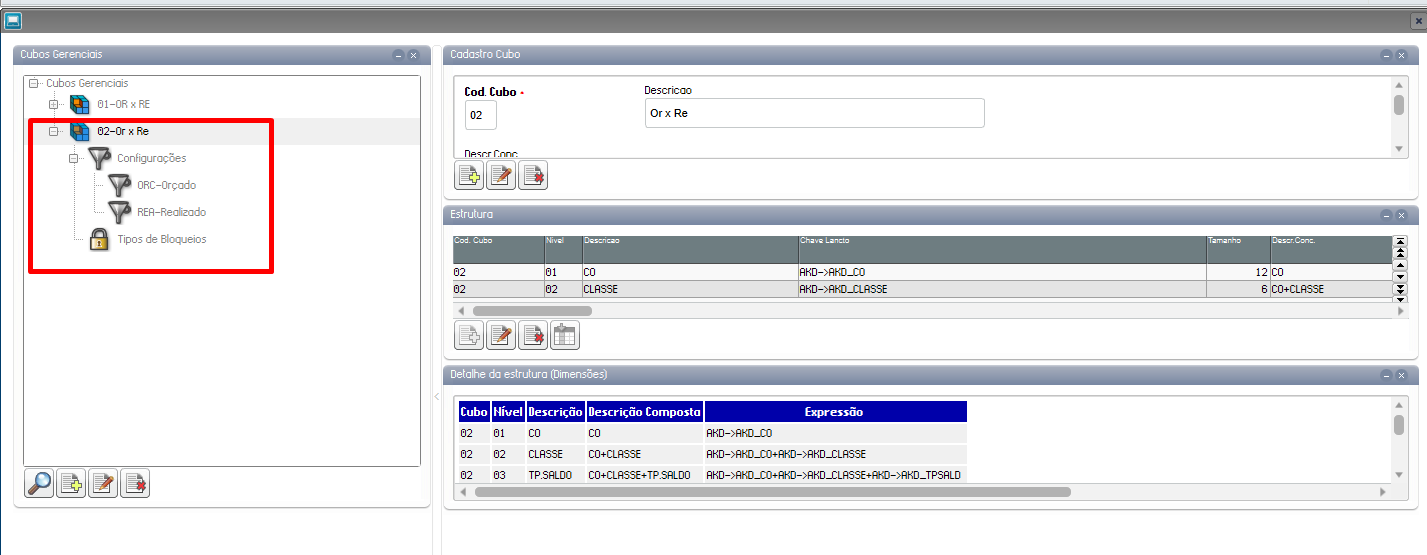Click the TP.SALDO cell in dimensions table
Viewport: 1427px width, 555px height.
pos(555,475)
